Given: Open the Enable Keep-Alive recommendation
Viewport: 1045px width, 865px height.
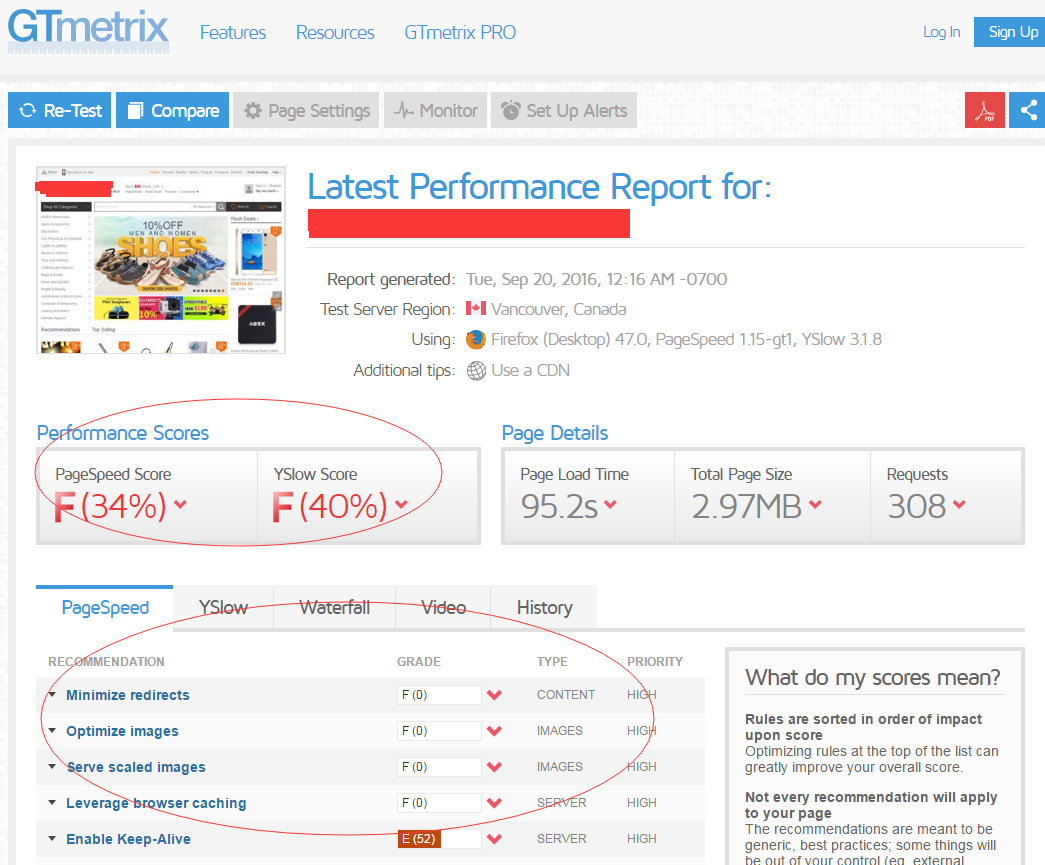Looking at the screenshot, I should coord(128,839).
